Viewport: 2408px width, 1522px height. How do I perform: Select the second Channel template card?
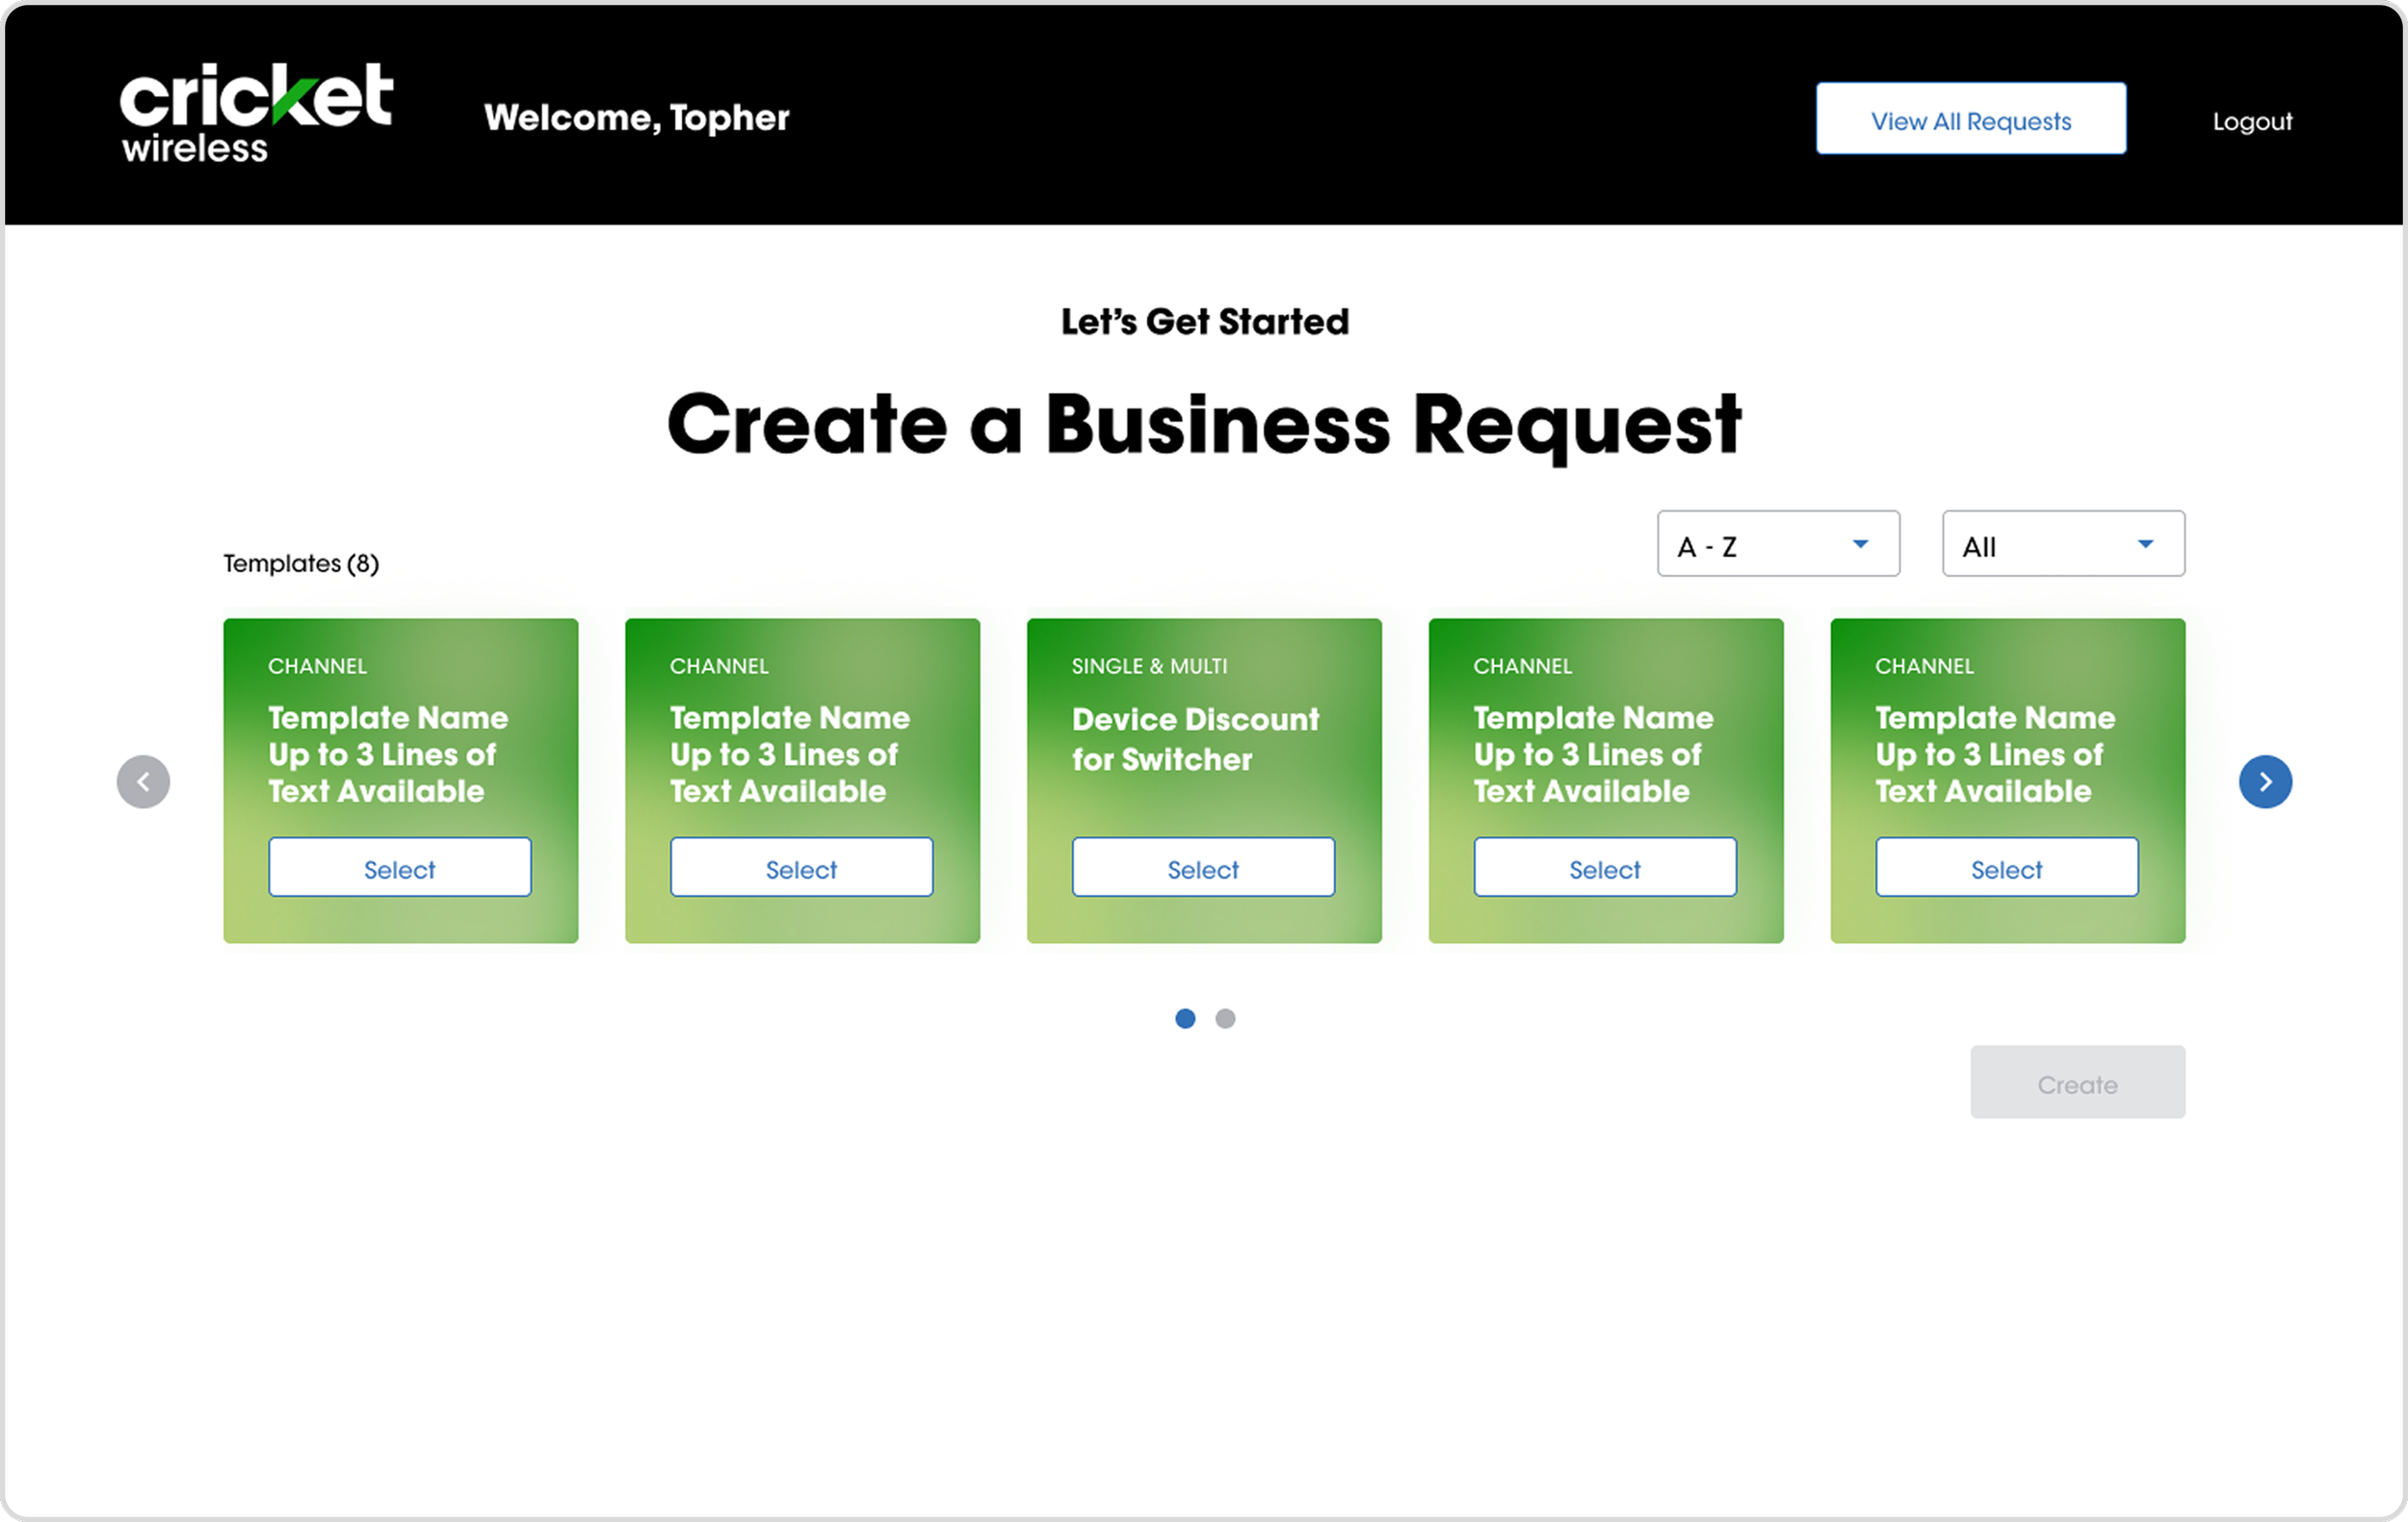(801, 867)
